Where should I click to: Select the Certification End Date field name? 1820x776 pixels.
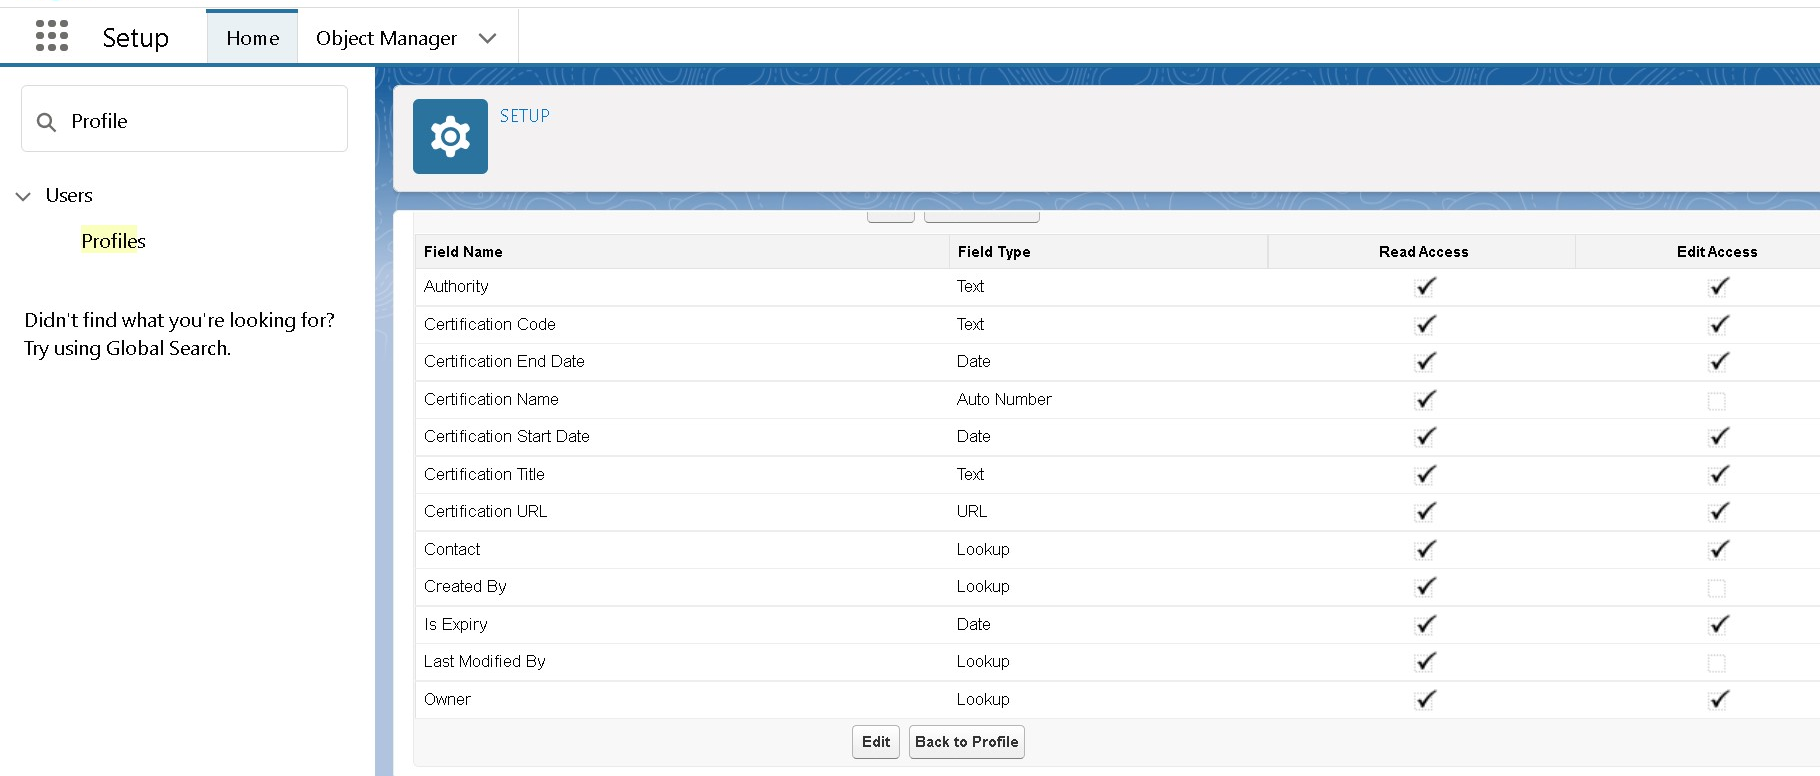(504, 361)
